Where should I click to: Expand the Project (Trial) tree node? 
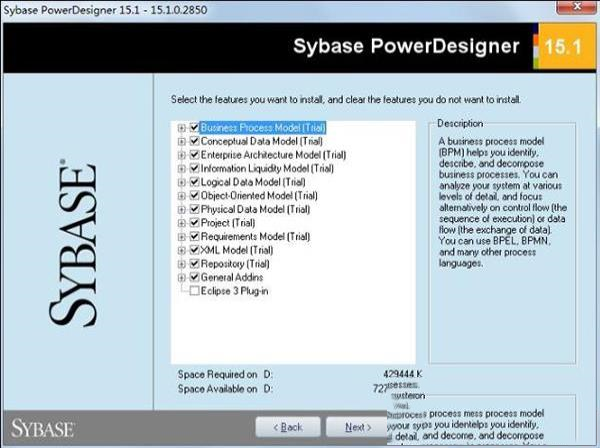pos(182,223)
